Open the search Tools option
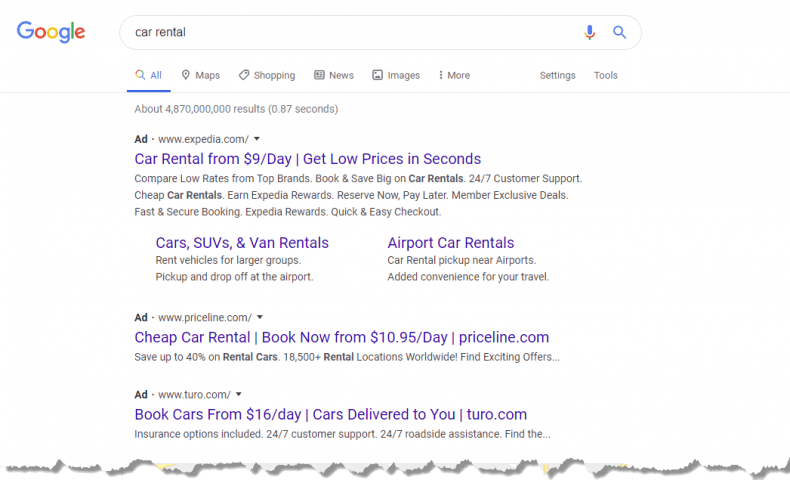 coord(605,75)
